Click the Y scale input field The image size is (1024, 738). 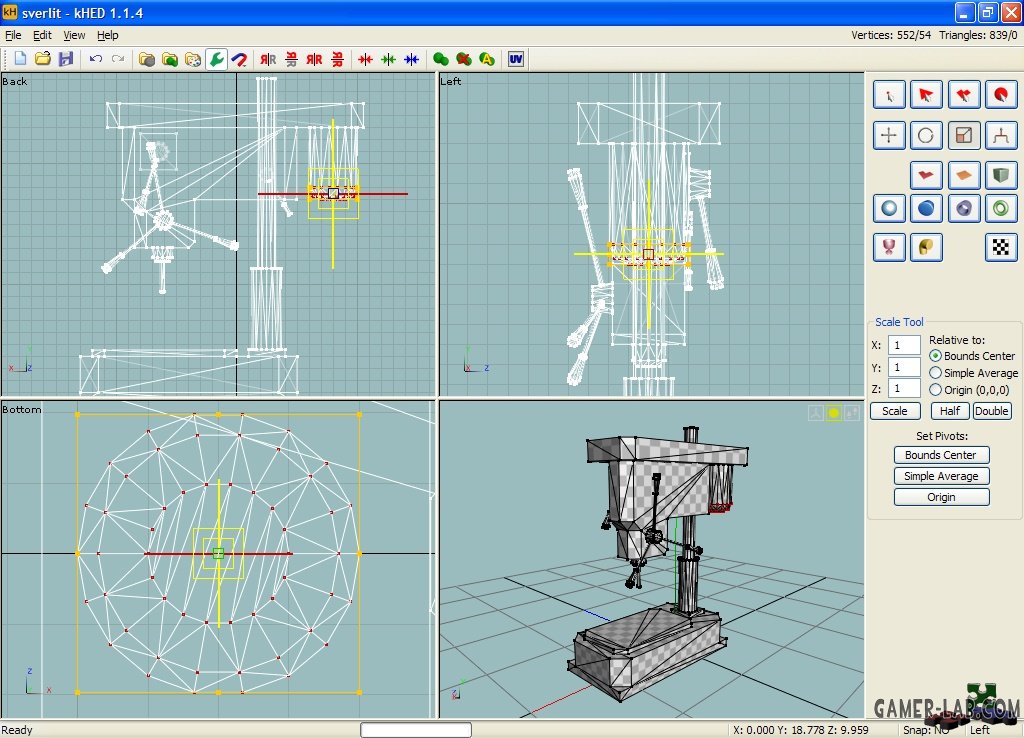point(904,367)
